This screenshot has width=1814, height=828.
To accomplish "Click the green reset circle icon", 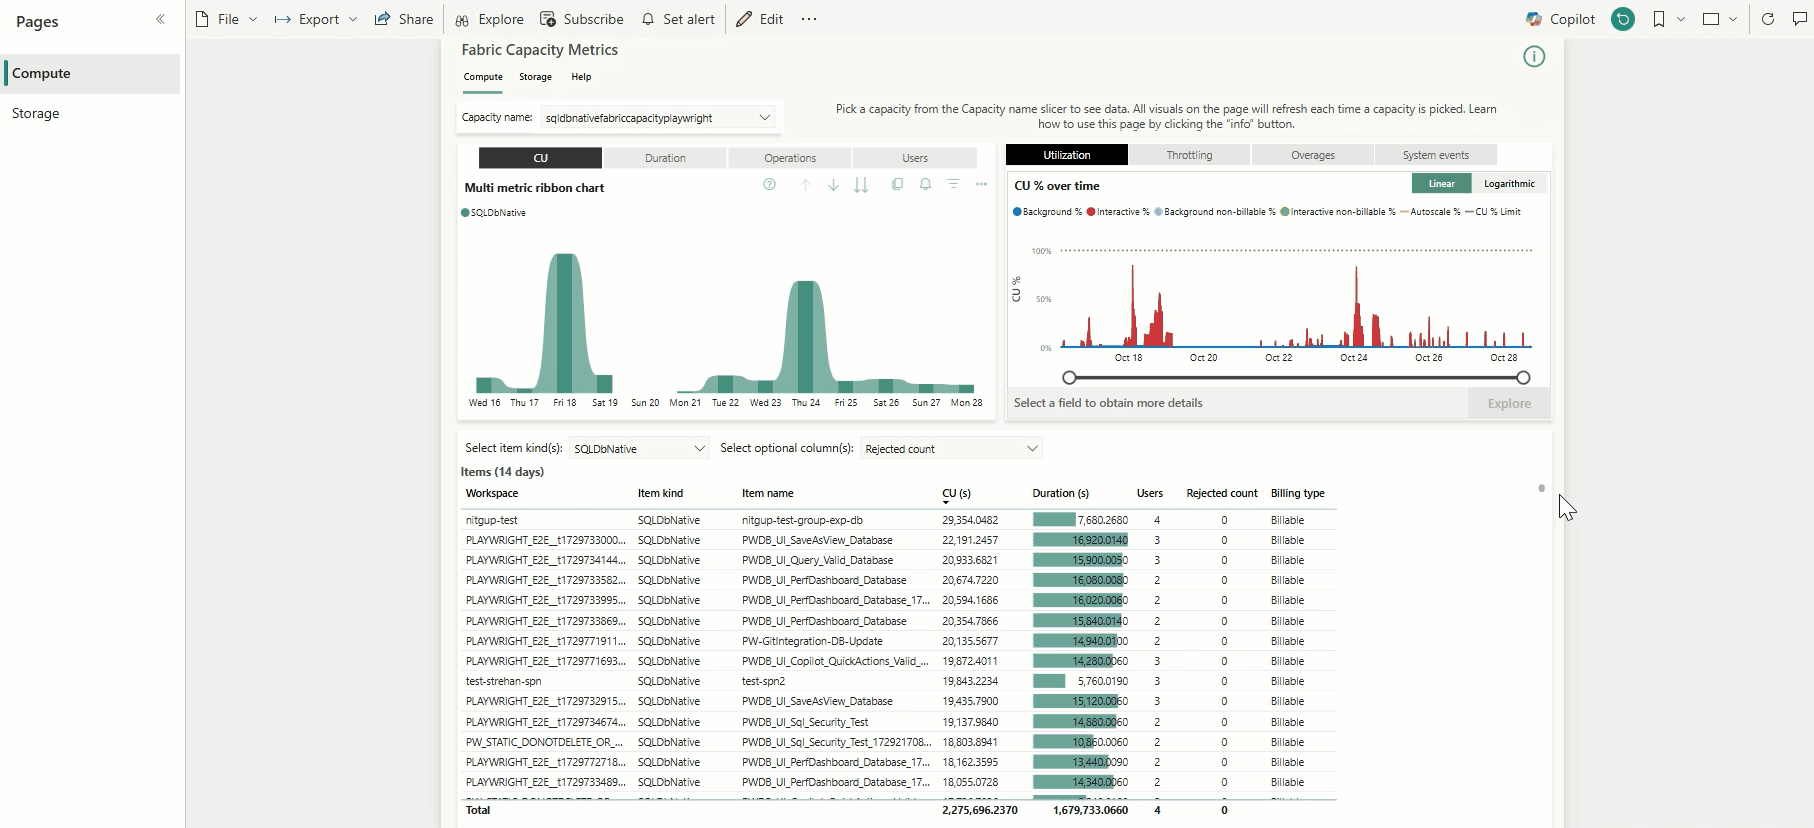I will [x=1623, y=19].
